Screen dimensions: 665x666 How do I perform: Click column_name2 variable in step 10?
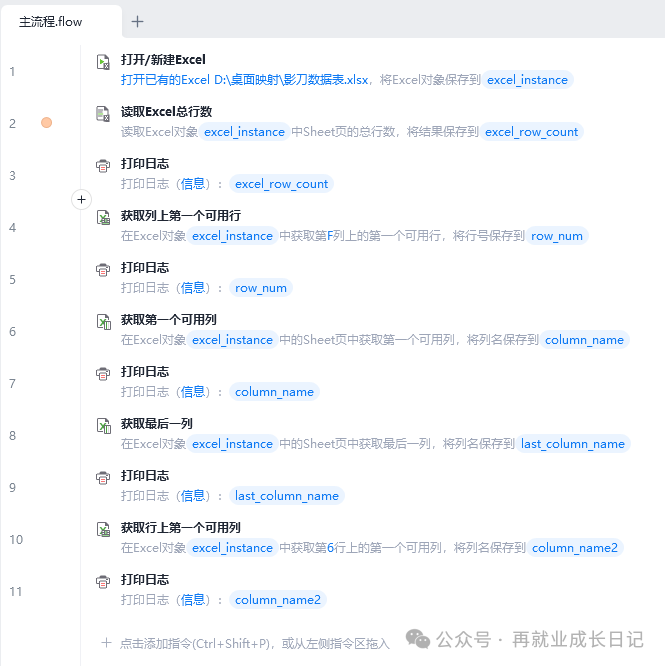pyautogui.click(x=575, y=548)
